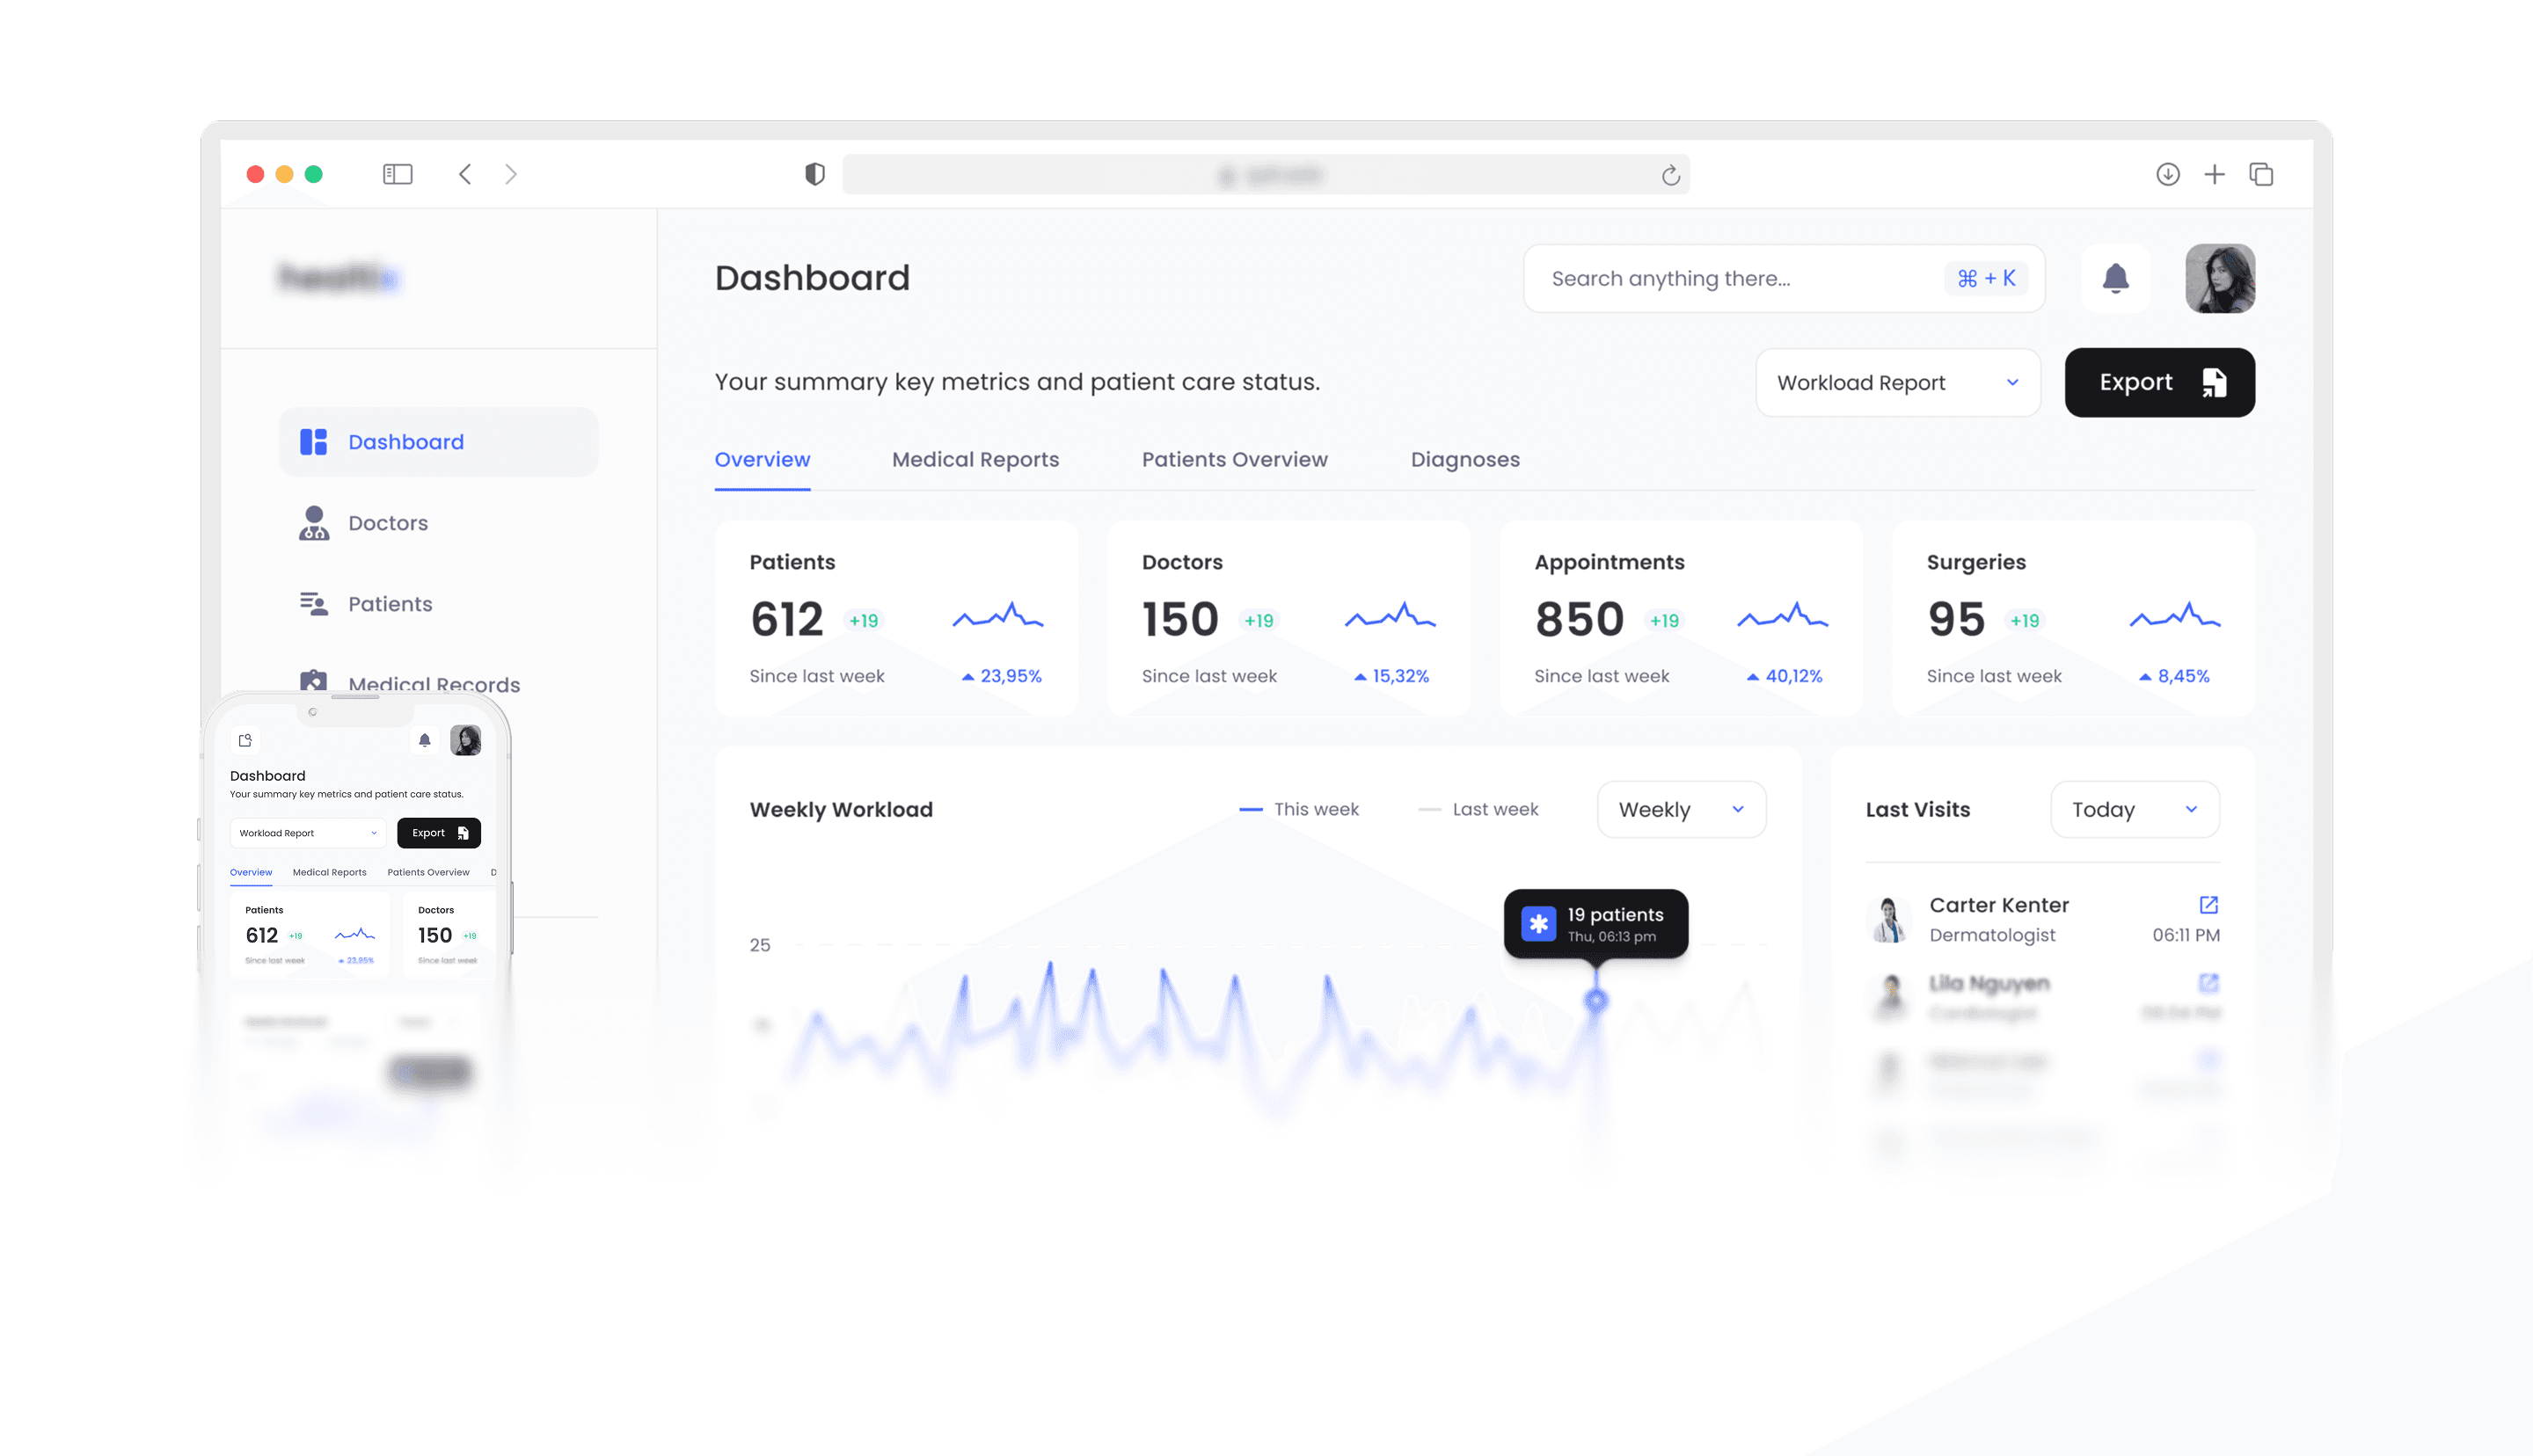Click the Appointments card sparkline chart

pyautogui.click(x=1782, y=615)
